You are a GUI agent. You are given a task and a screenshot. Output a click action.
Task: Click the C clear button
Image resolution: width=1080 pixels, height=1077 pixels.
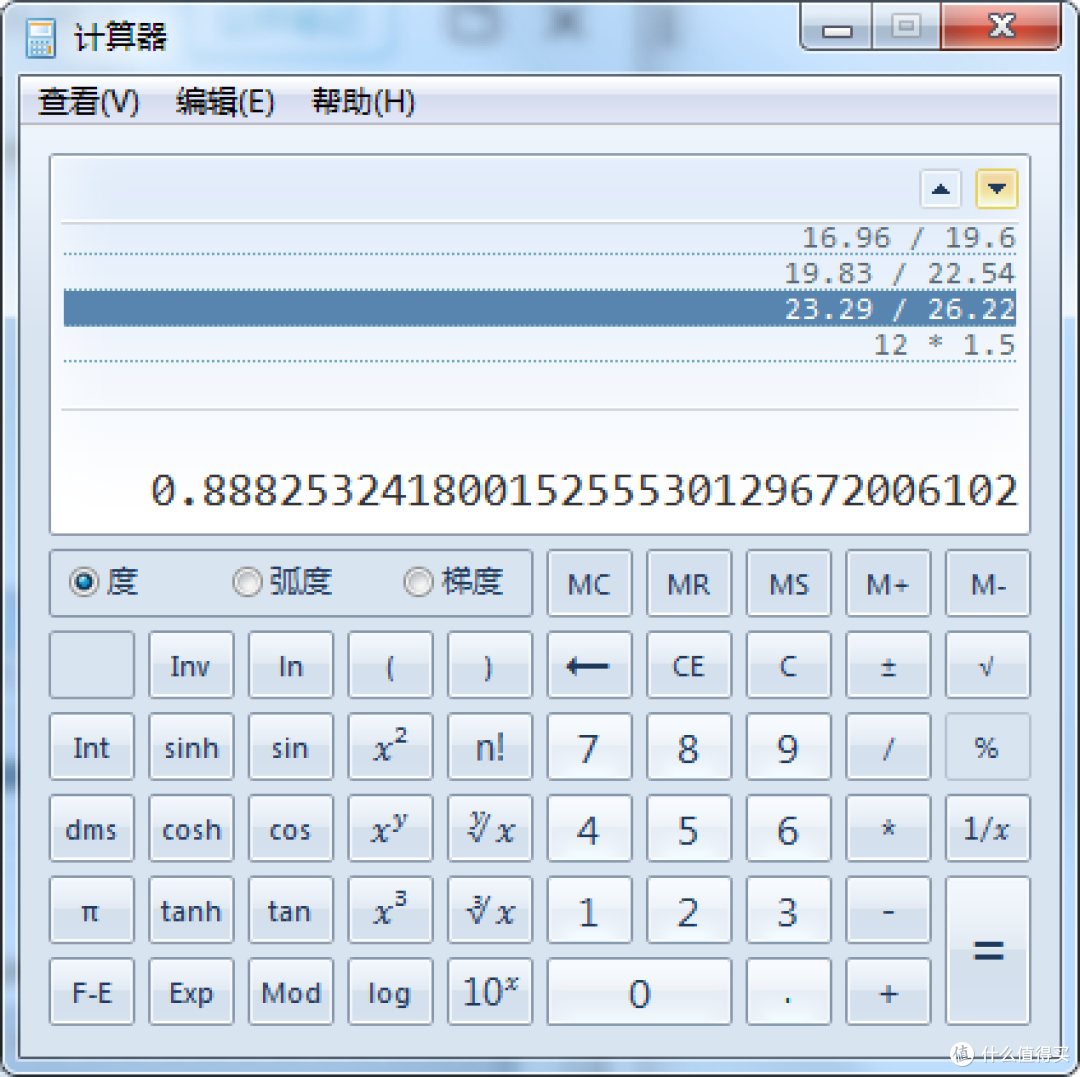pos(788,665)
